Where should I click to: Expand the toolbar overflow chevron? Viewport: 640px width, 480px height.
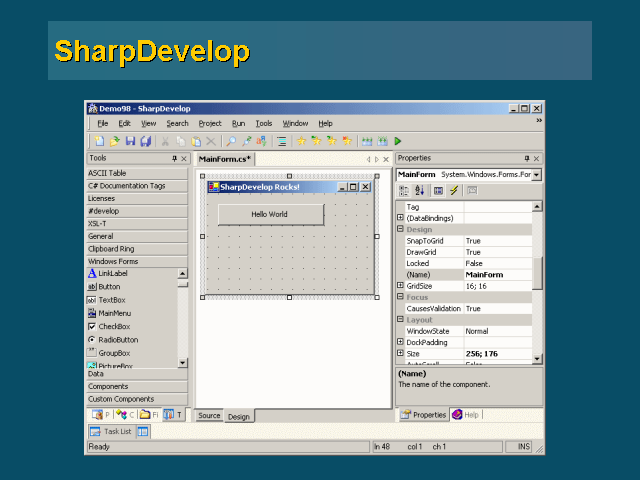539,120
